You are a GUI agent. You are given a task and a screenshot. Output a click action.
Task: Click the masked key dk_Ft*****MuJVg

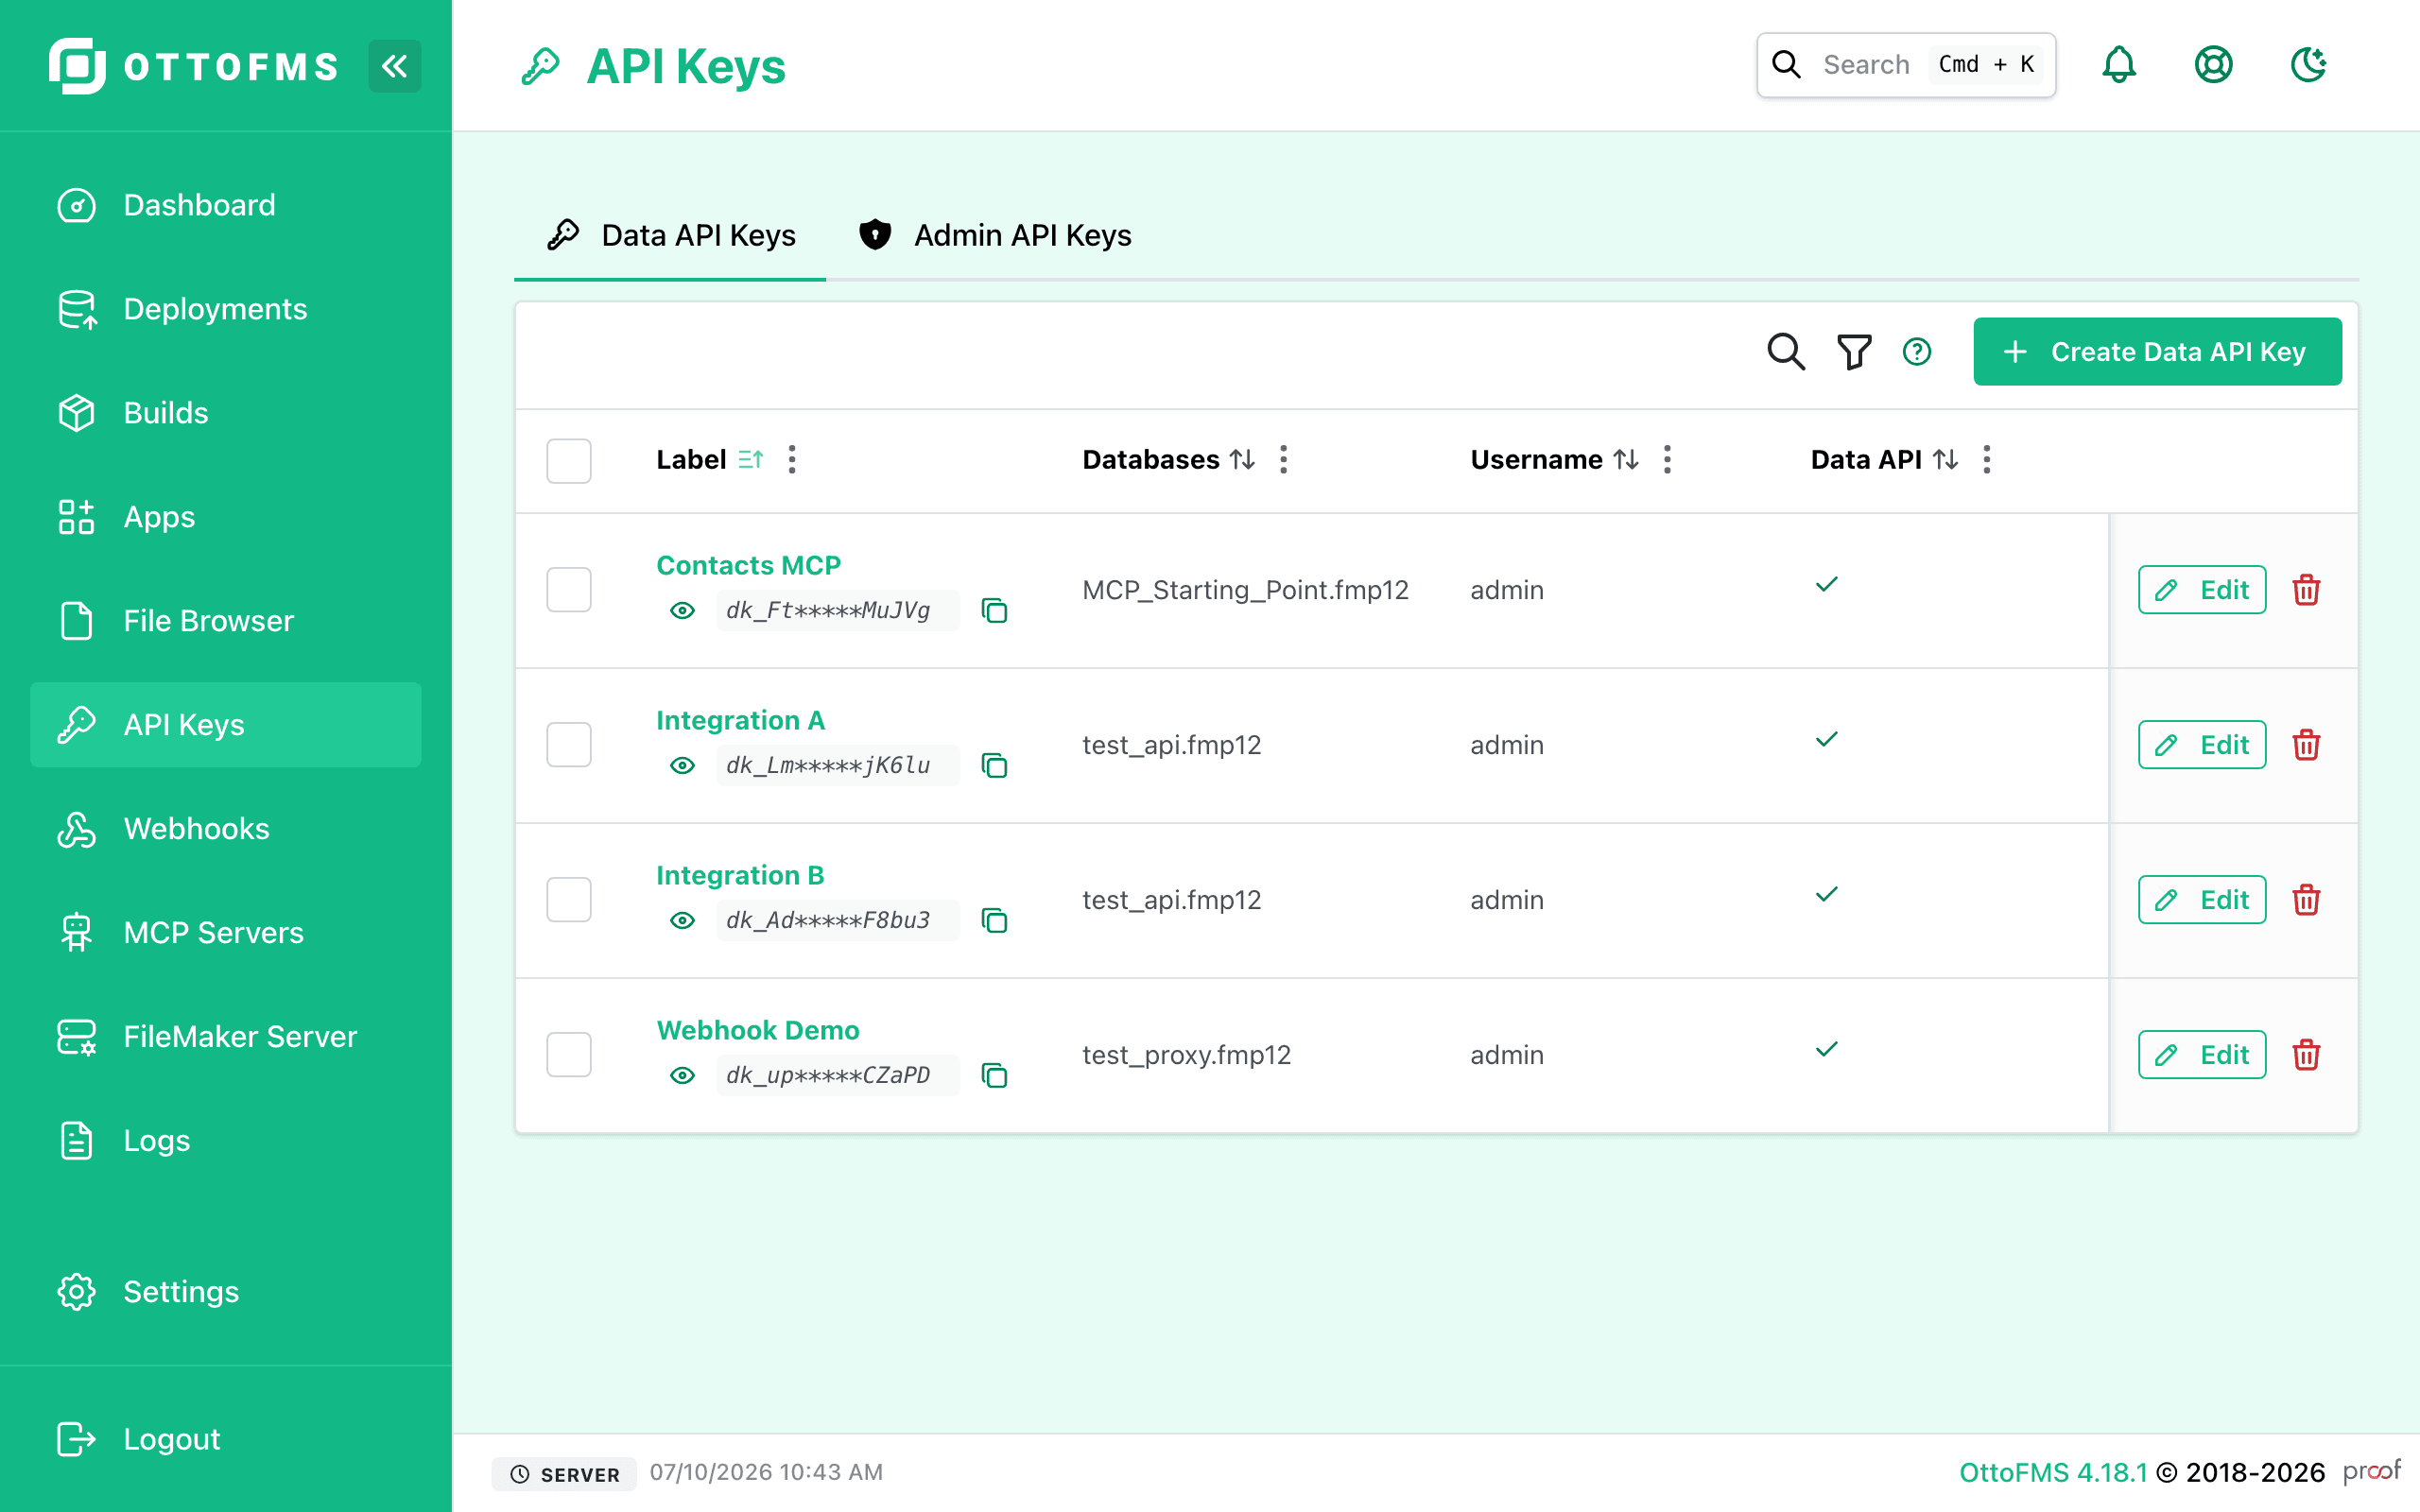(837, 610)
